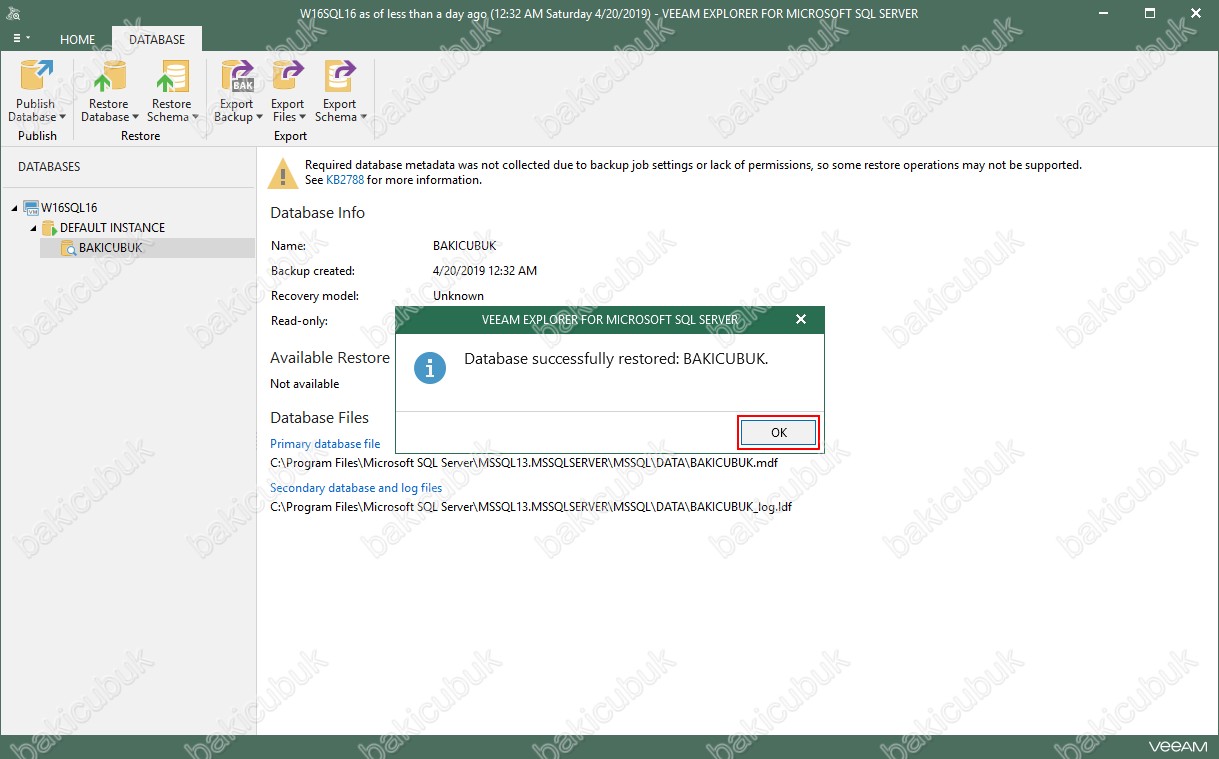Click the DATABASES pane header
This screenshot has width=1219, height=759.
(x=49, y=167)
